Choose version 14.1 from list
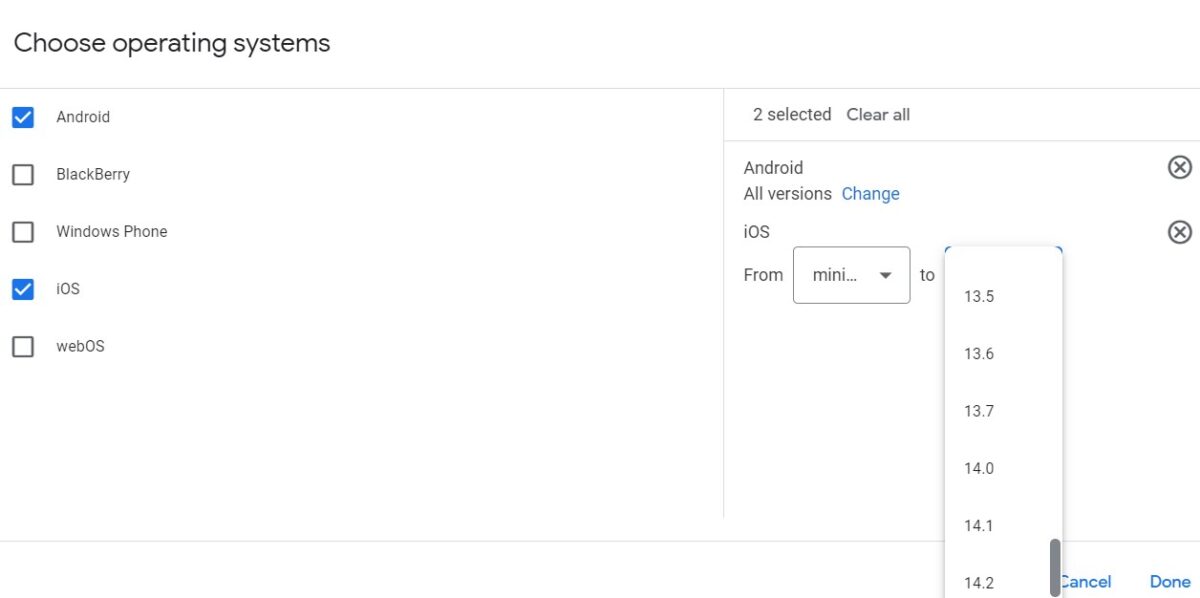This screenshot has height=598, width=1200. click(979, 526)
